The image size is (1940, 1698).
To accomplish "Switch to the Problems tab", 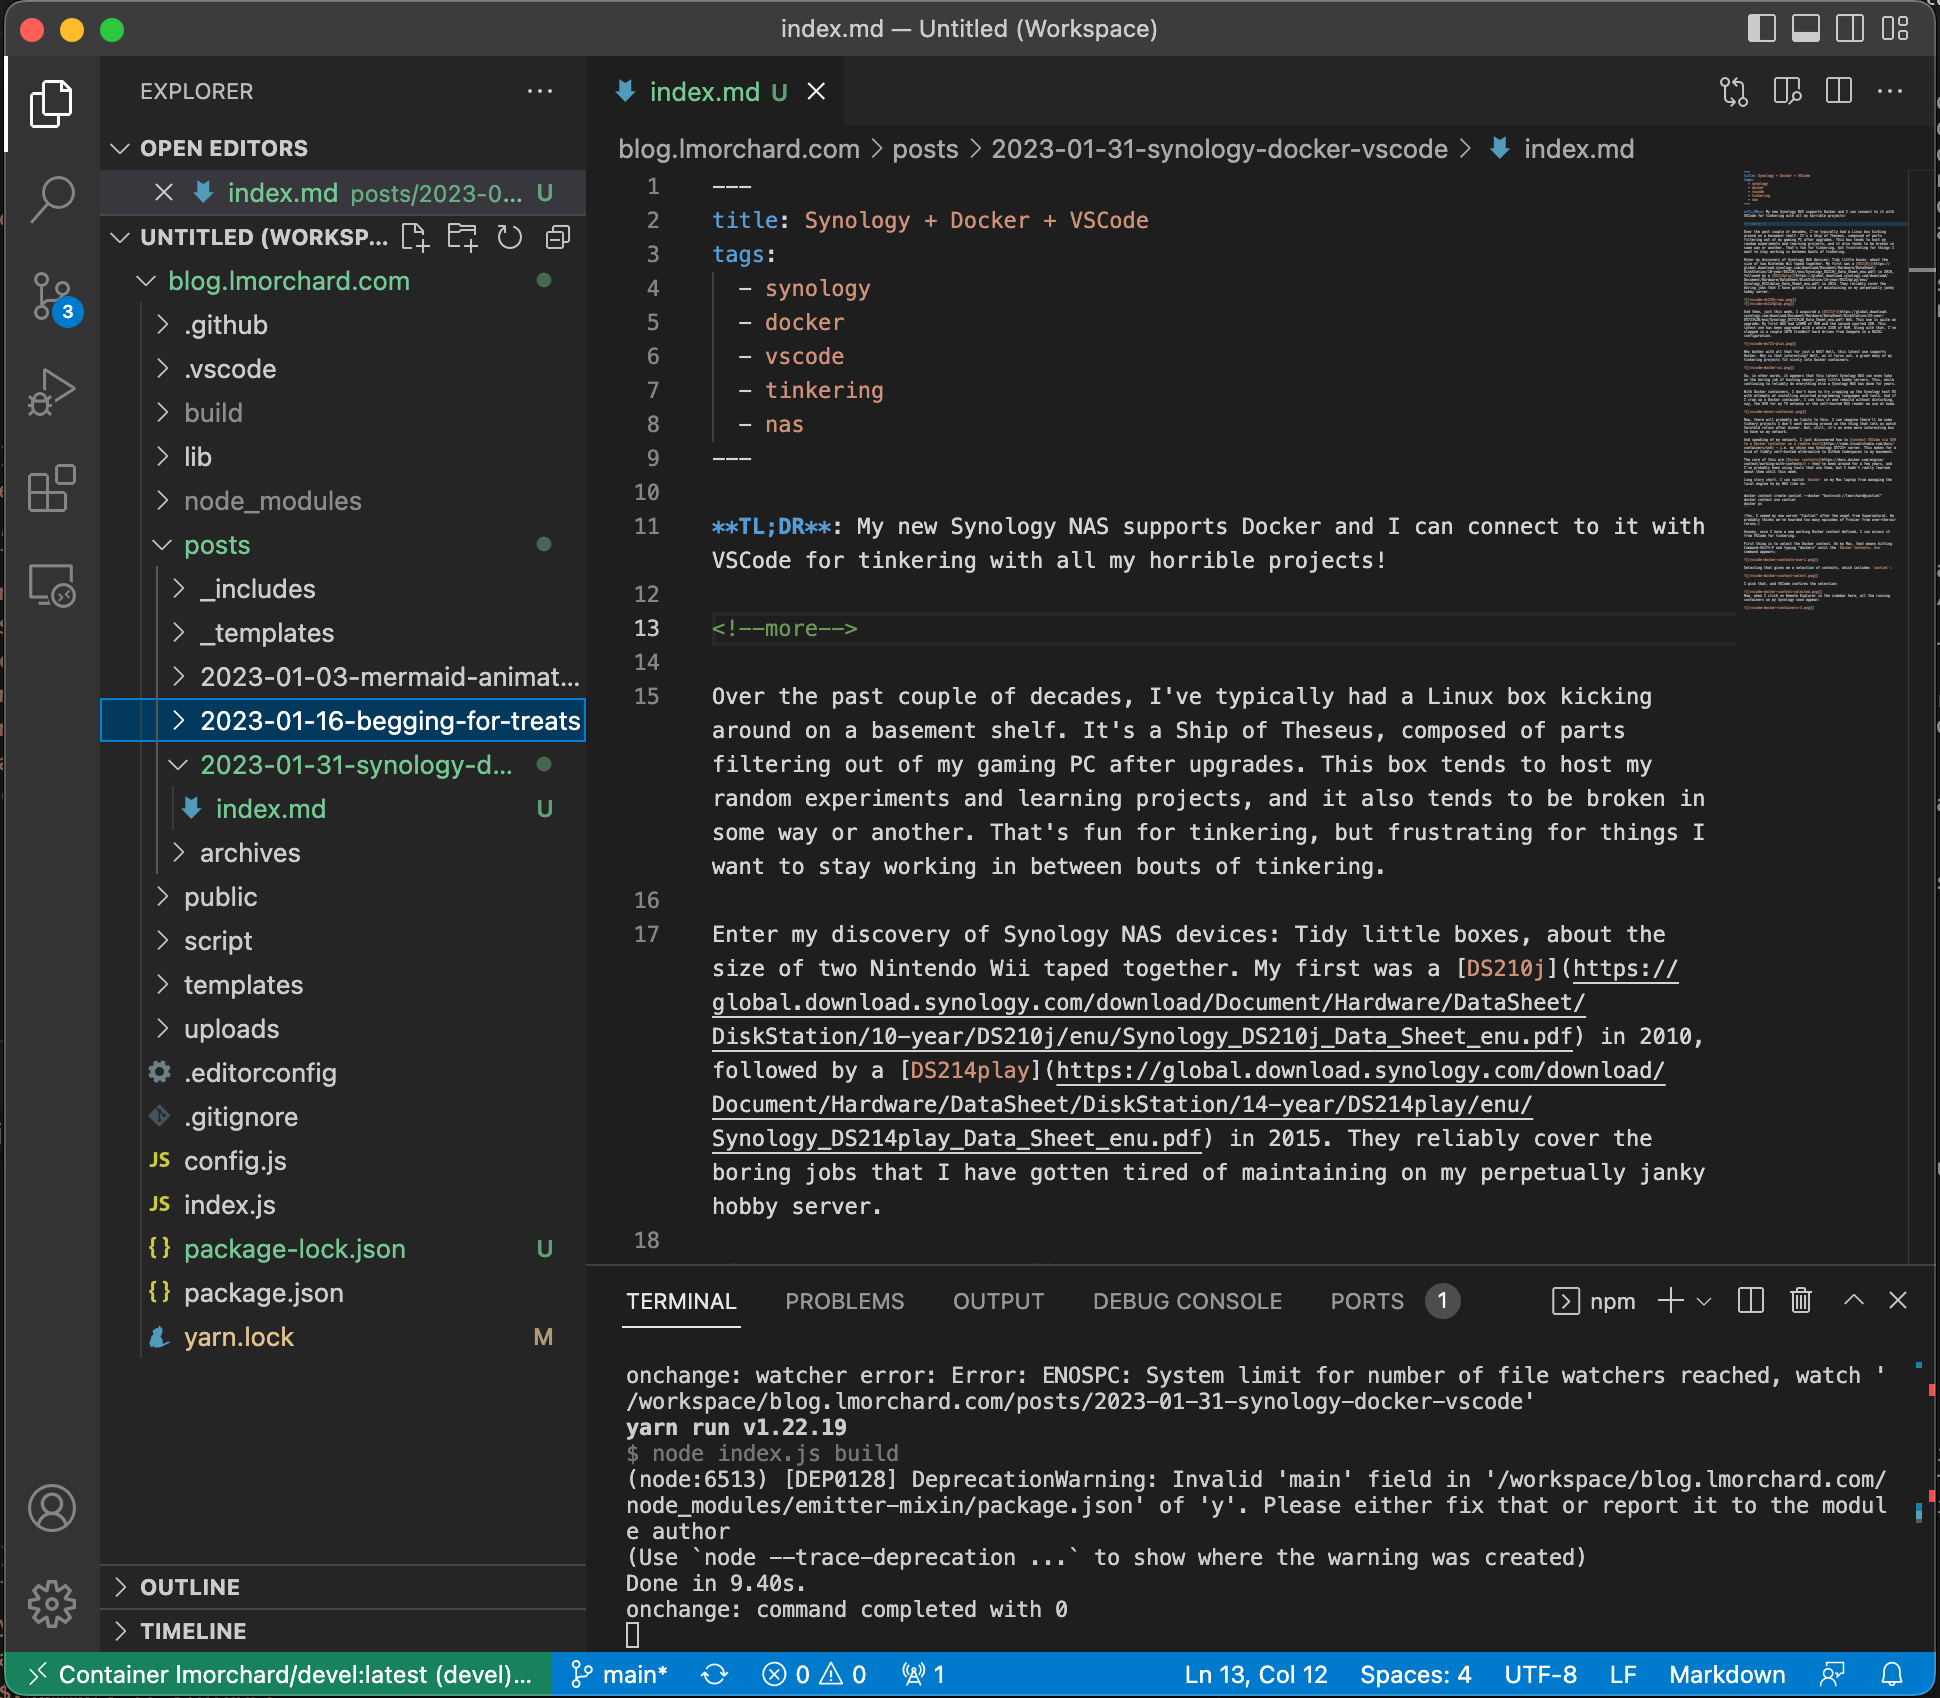I will [844, 1301].
